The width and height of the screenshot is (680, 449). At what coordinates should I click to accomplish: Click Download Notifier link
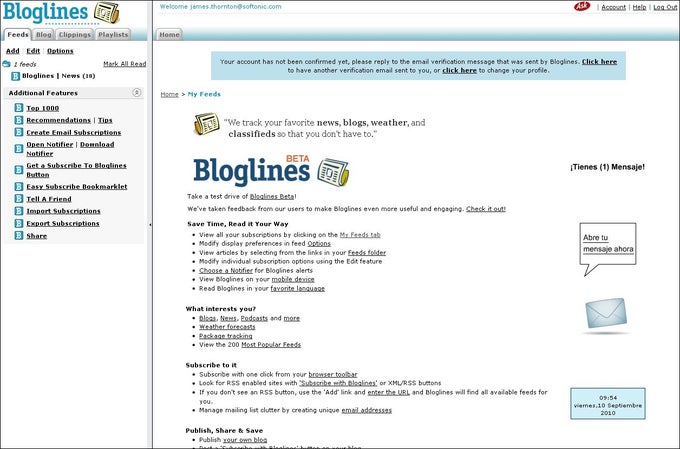[97, 144]
